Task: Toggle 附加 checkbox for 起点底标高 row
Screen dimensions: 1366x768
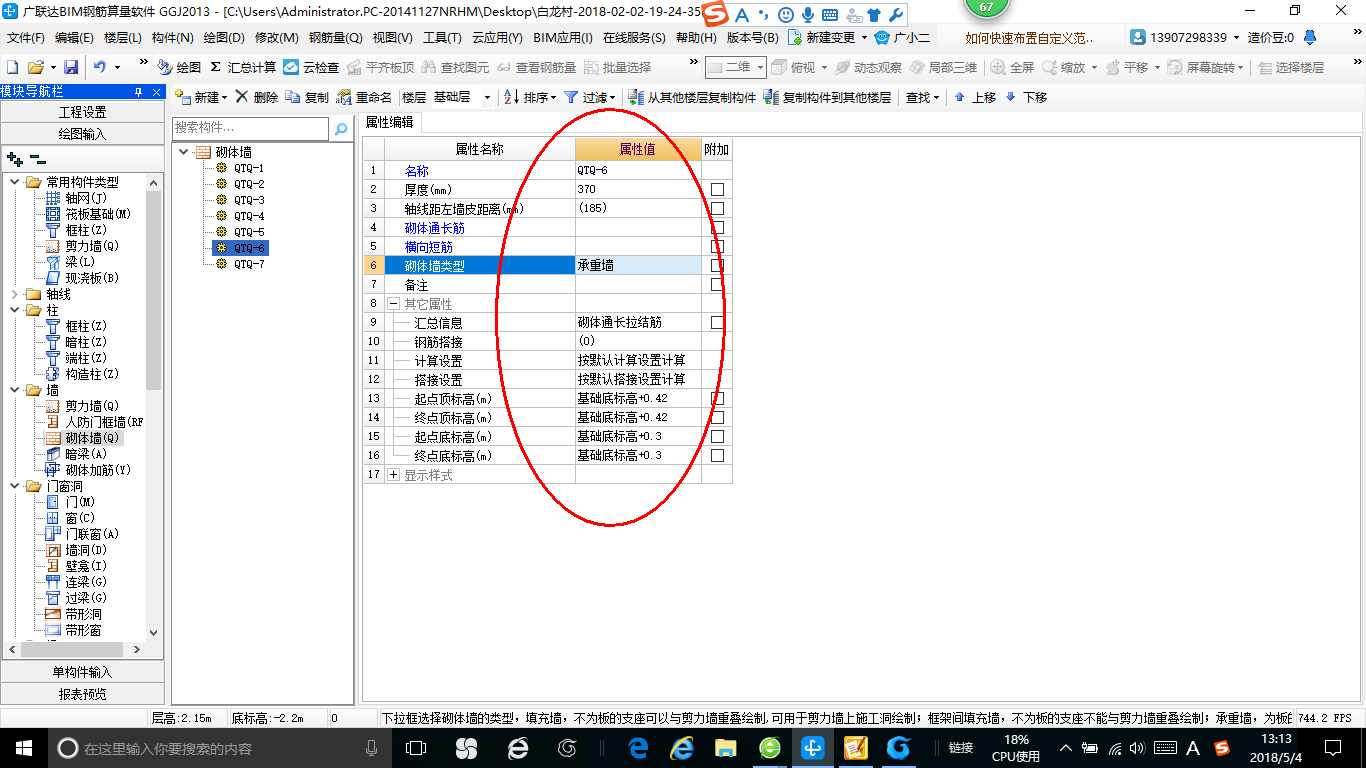Action: [717, 436]
